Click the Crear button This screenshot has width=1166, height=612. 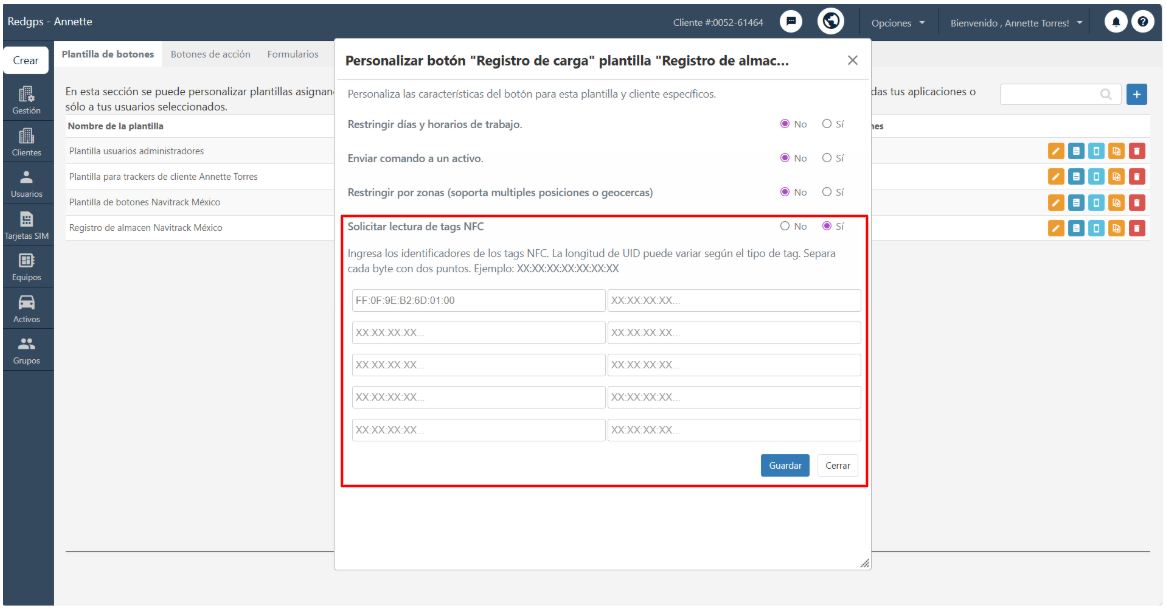pos(26,60)
